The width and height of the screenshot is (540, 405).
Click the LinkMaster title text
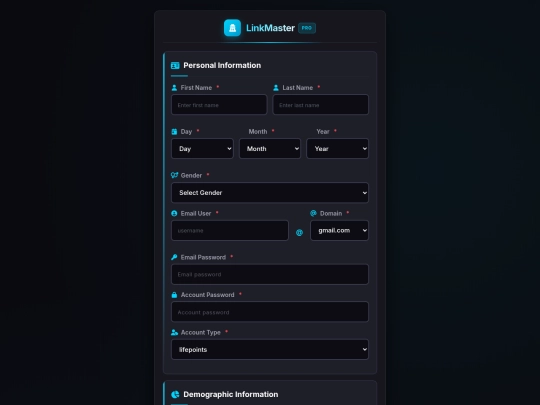270,28
